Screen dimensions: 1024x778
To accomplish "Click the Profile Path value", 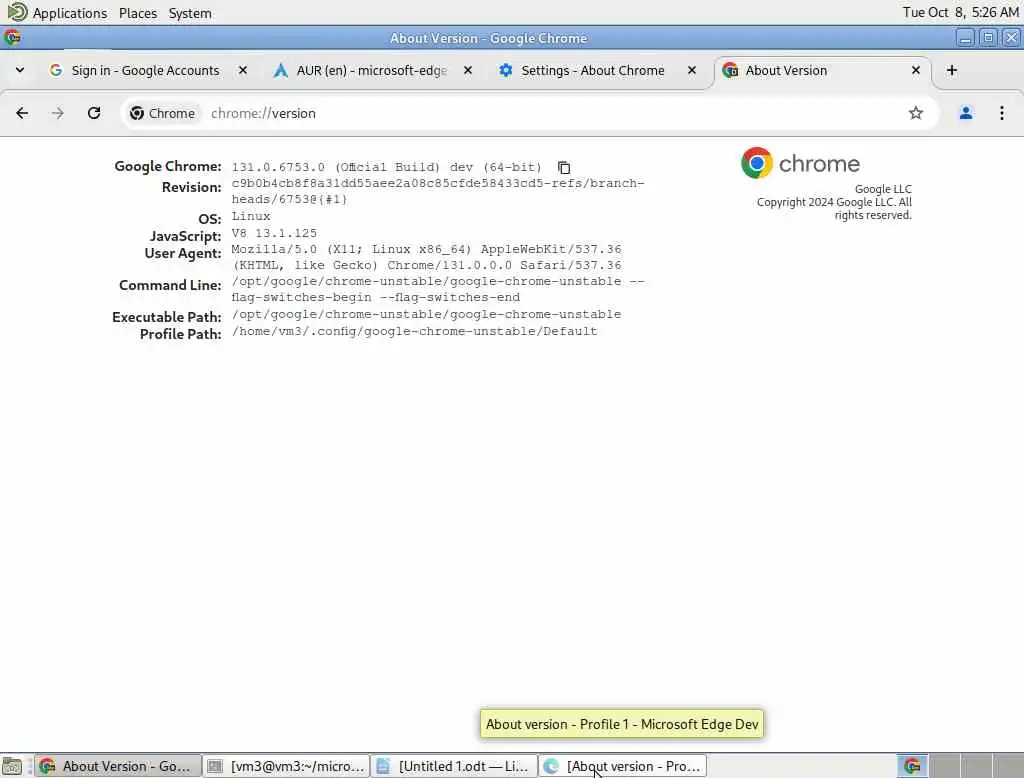I will coord(414,331).
